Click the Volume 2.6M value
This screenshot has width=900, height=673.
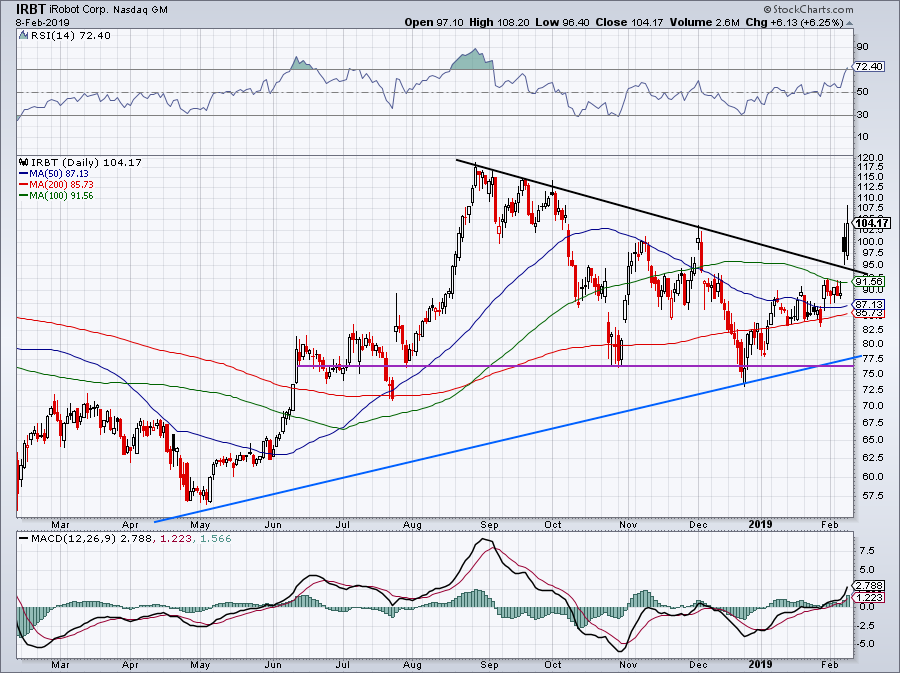[x=705, y=22]
